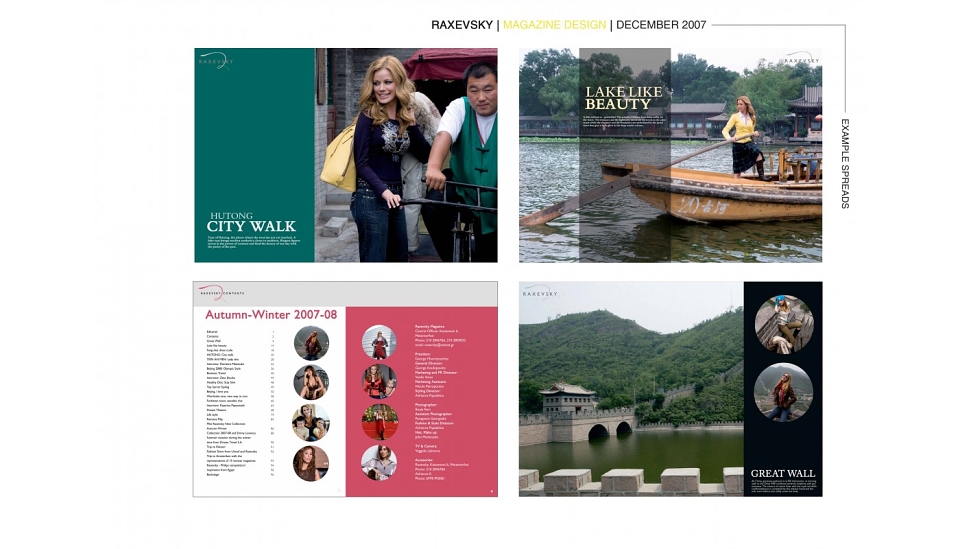Click Raxevsky Contents logo on gray header

click(x=221, y=293)
